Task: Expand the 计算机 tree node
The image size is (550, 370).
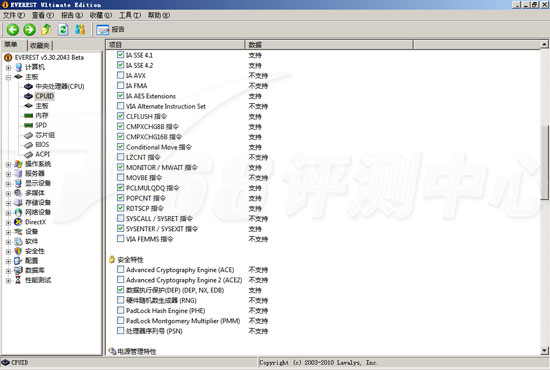Action: pyautogui.click(x=8, y=67)
